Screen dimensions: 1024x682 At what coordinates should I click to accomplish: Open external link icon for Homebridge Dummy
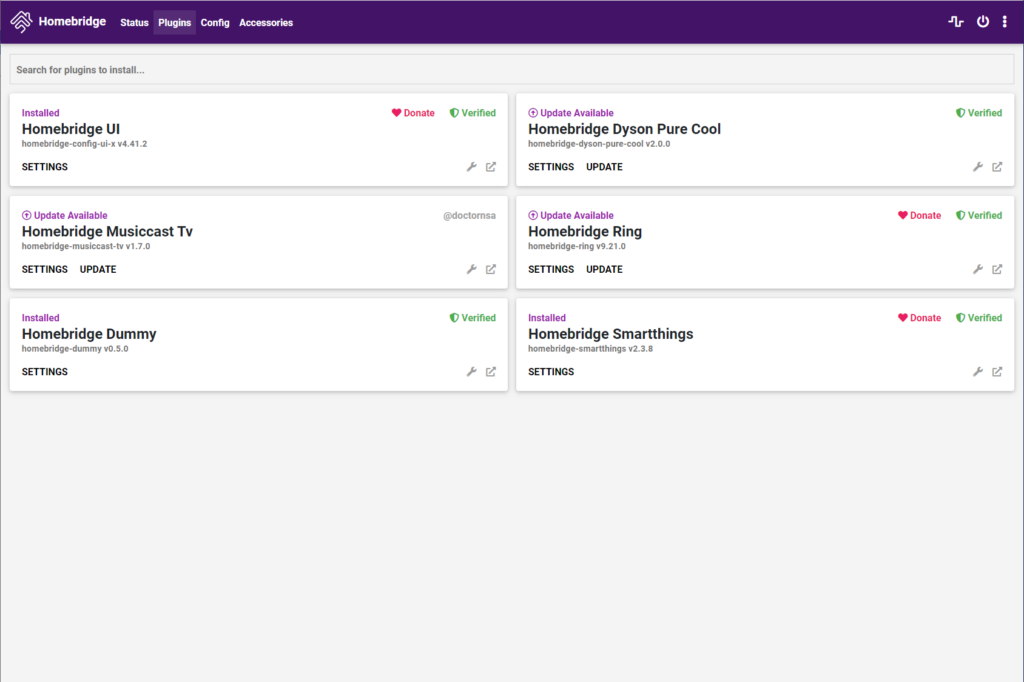pos(490,372)
